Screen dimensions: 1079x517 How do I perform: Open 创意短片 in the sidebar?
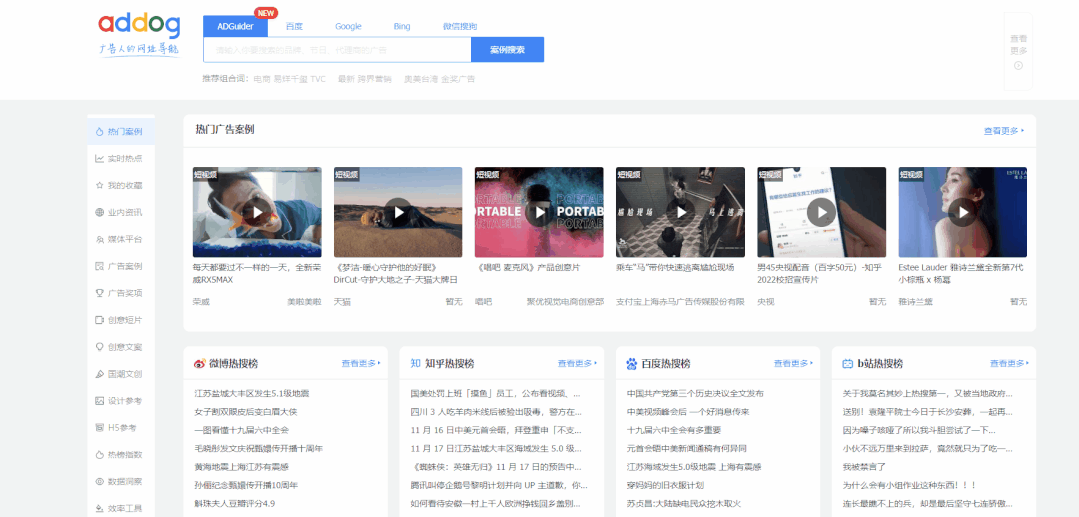[121, 320]
